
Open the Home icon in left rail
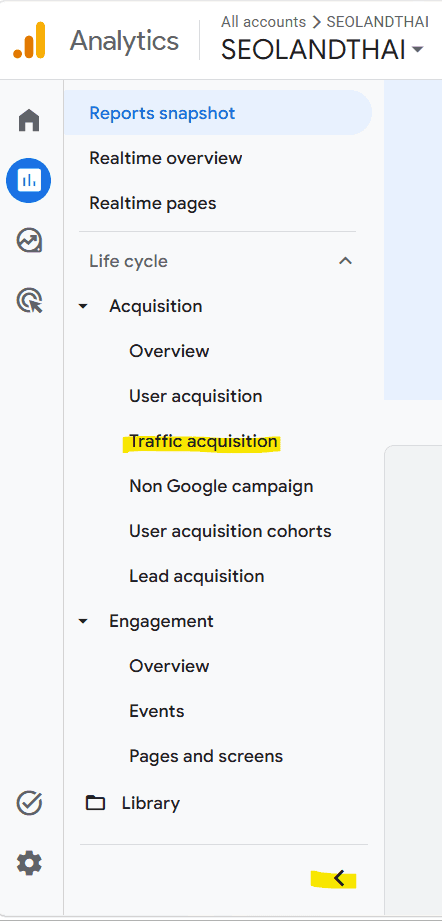(x=29, y=120)
